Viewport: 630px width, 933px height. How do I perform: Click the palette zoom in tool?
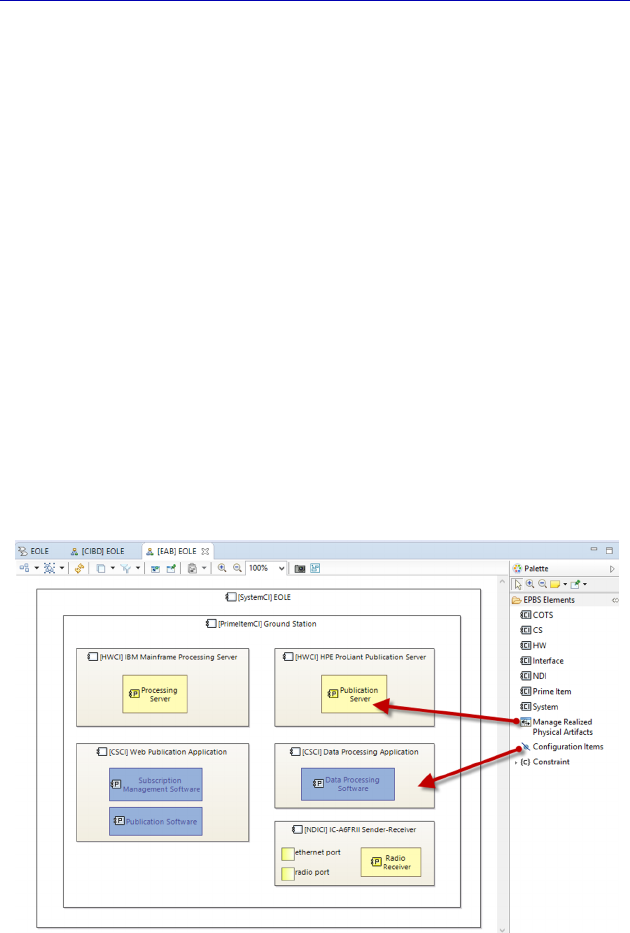pyautogui.click(x=529, y=584)
